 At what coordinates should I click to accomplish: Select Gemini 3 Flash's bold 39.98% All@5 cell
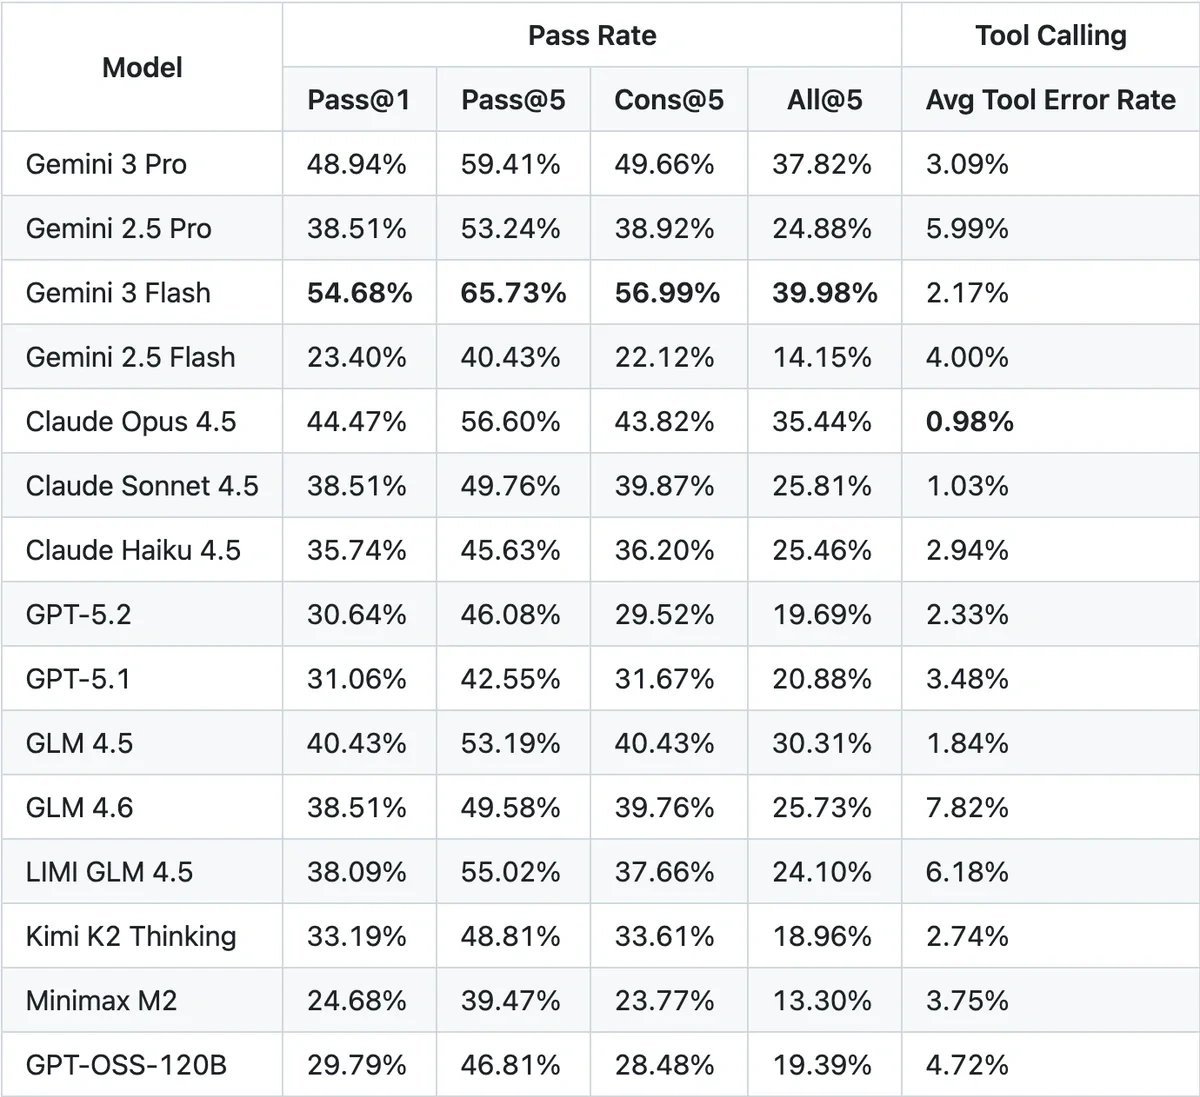(x=824, y=293)
